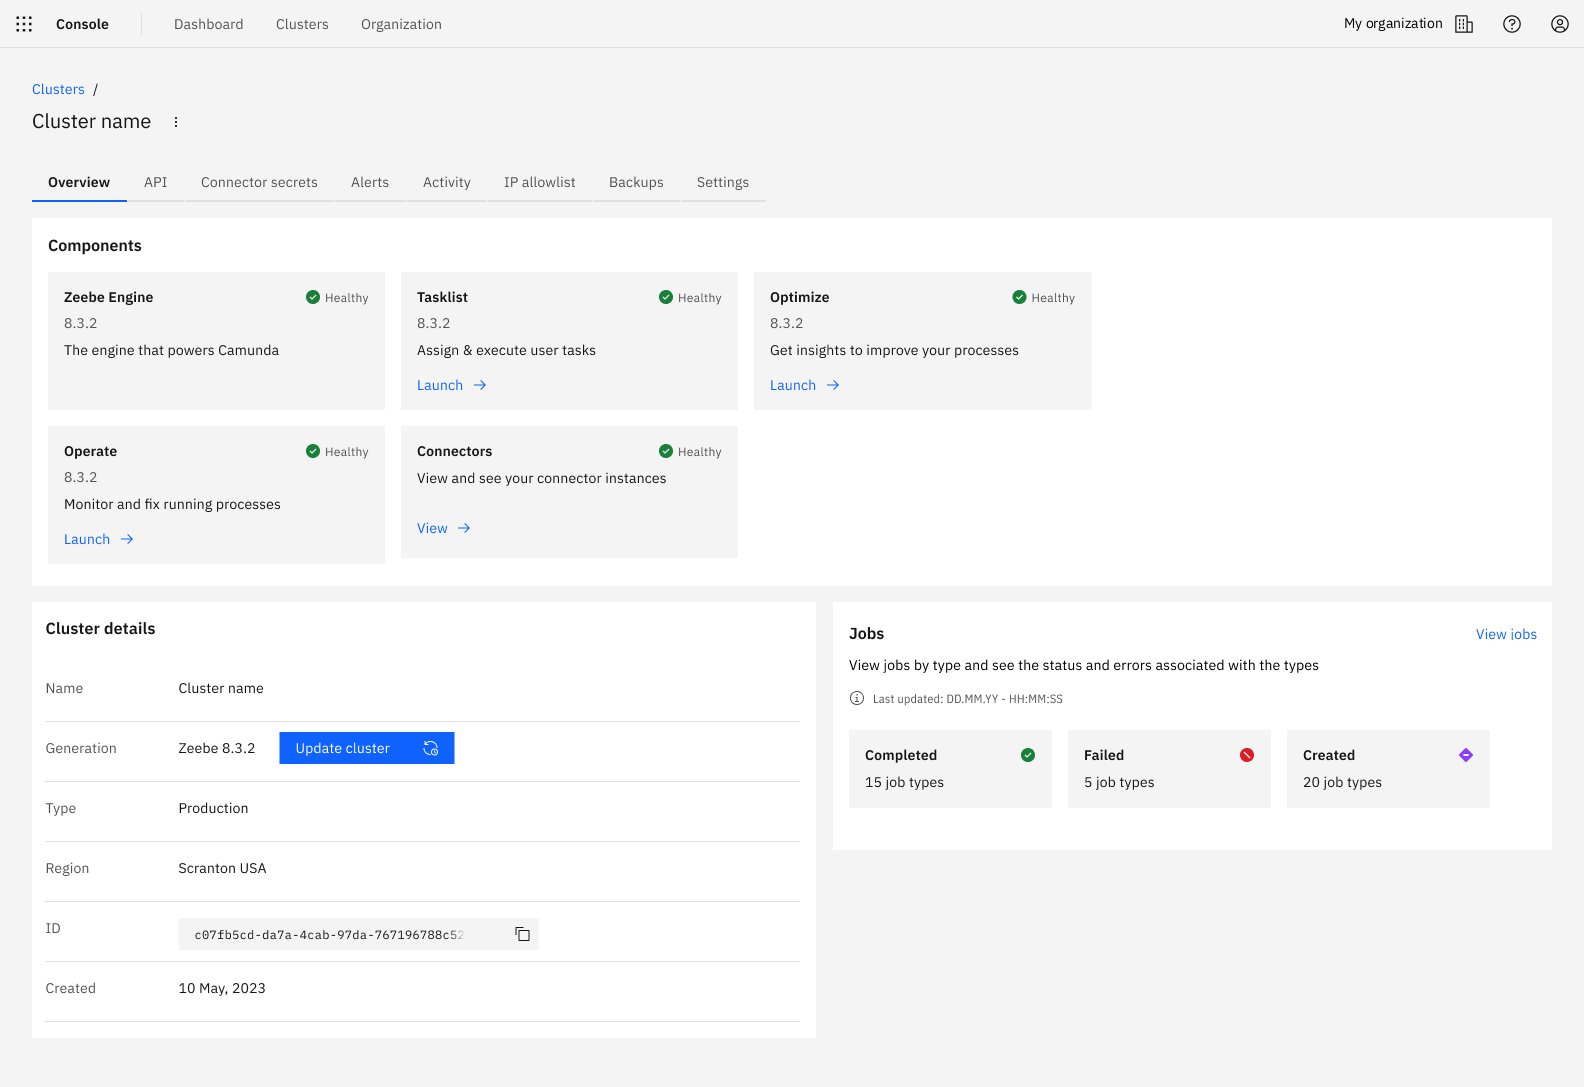Viewport: 1584px width, 1087px height.
Task: Copy the cluster ID to clipboard
Action: coord(522,934)
